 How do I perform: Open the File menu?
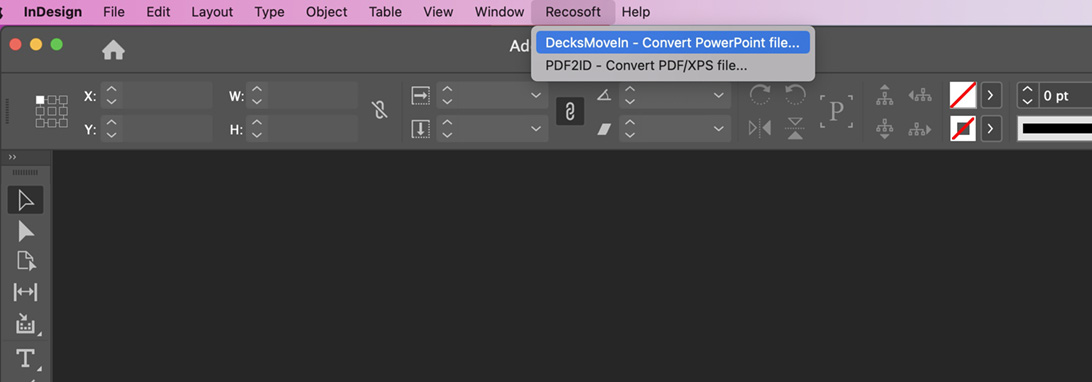click(114, 12)
